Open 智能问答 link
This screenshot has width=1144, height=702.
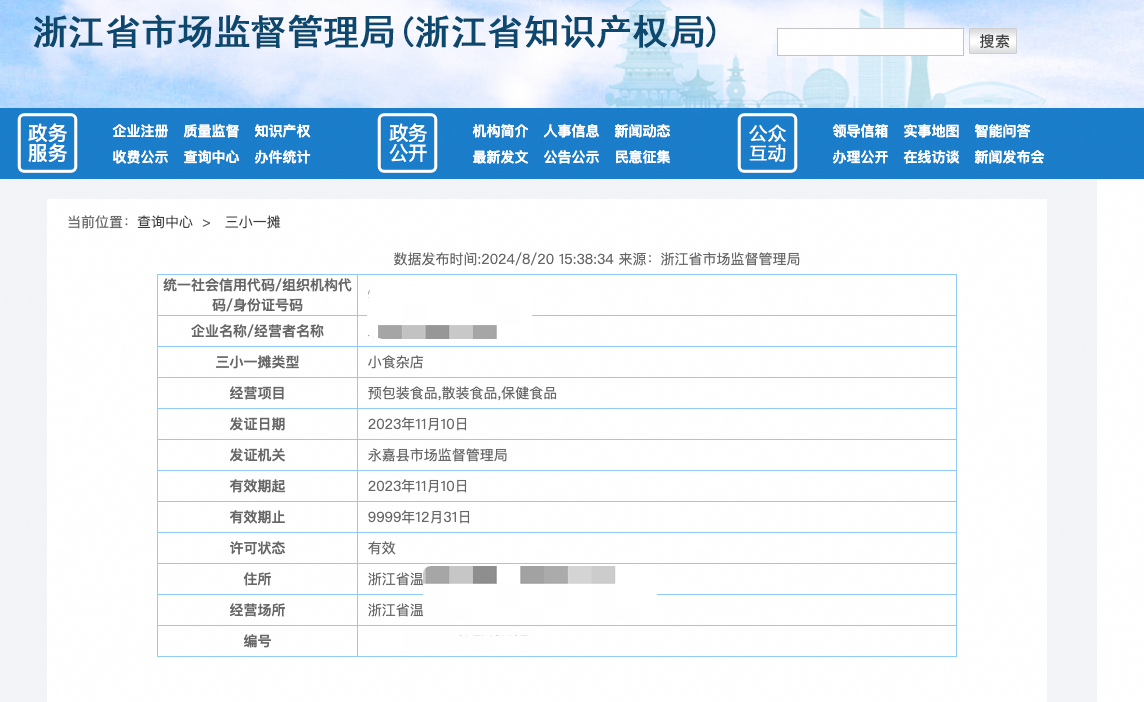pos(1002,131)
